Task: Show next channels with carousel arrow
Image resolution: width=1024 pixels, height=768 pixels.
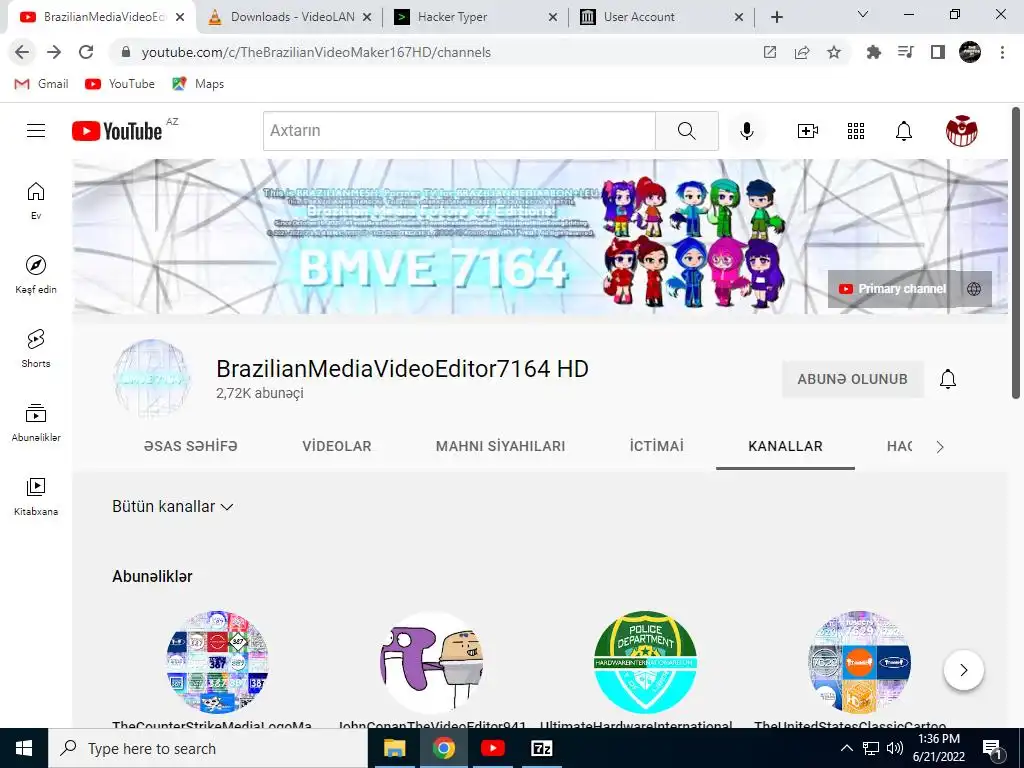Action: tap(963, 669)
